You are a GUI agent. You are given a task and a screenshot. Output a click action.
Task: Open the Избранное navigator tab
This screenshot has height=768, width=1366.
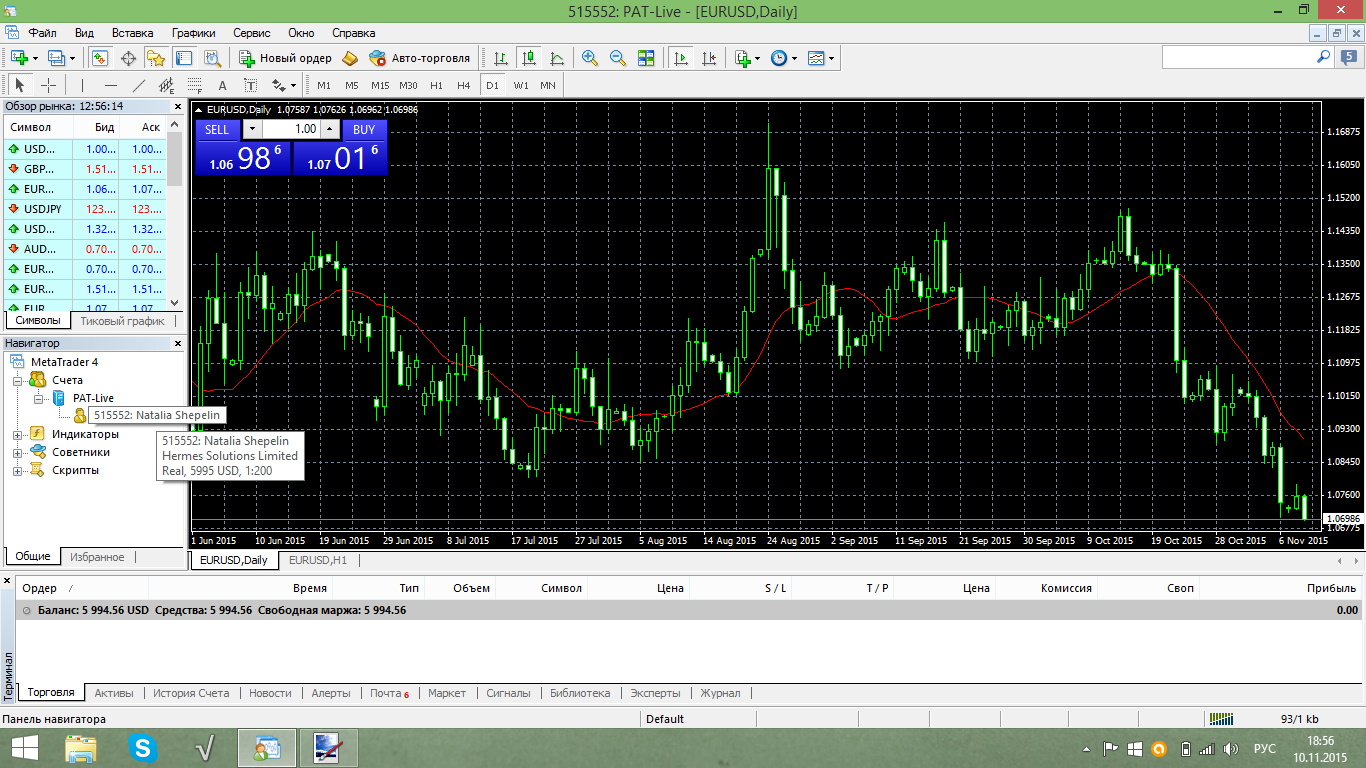tap(97, 557)
